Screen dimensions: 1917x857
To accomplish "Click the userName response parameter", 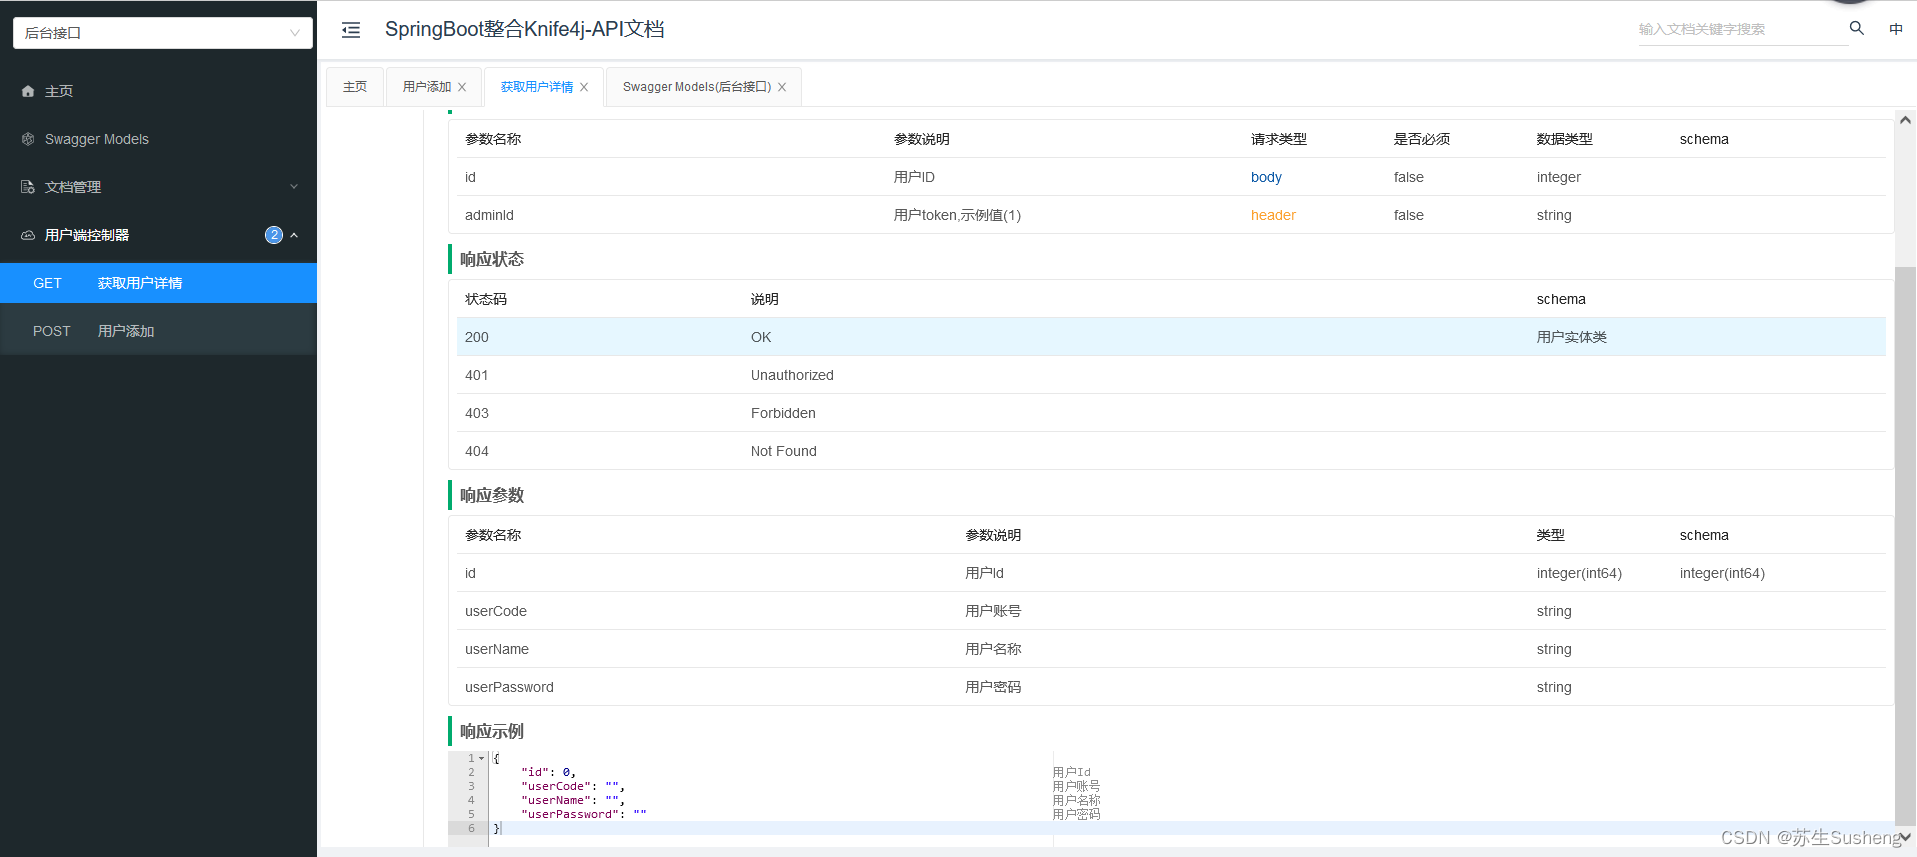I will (x=497, y=649).
